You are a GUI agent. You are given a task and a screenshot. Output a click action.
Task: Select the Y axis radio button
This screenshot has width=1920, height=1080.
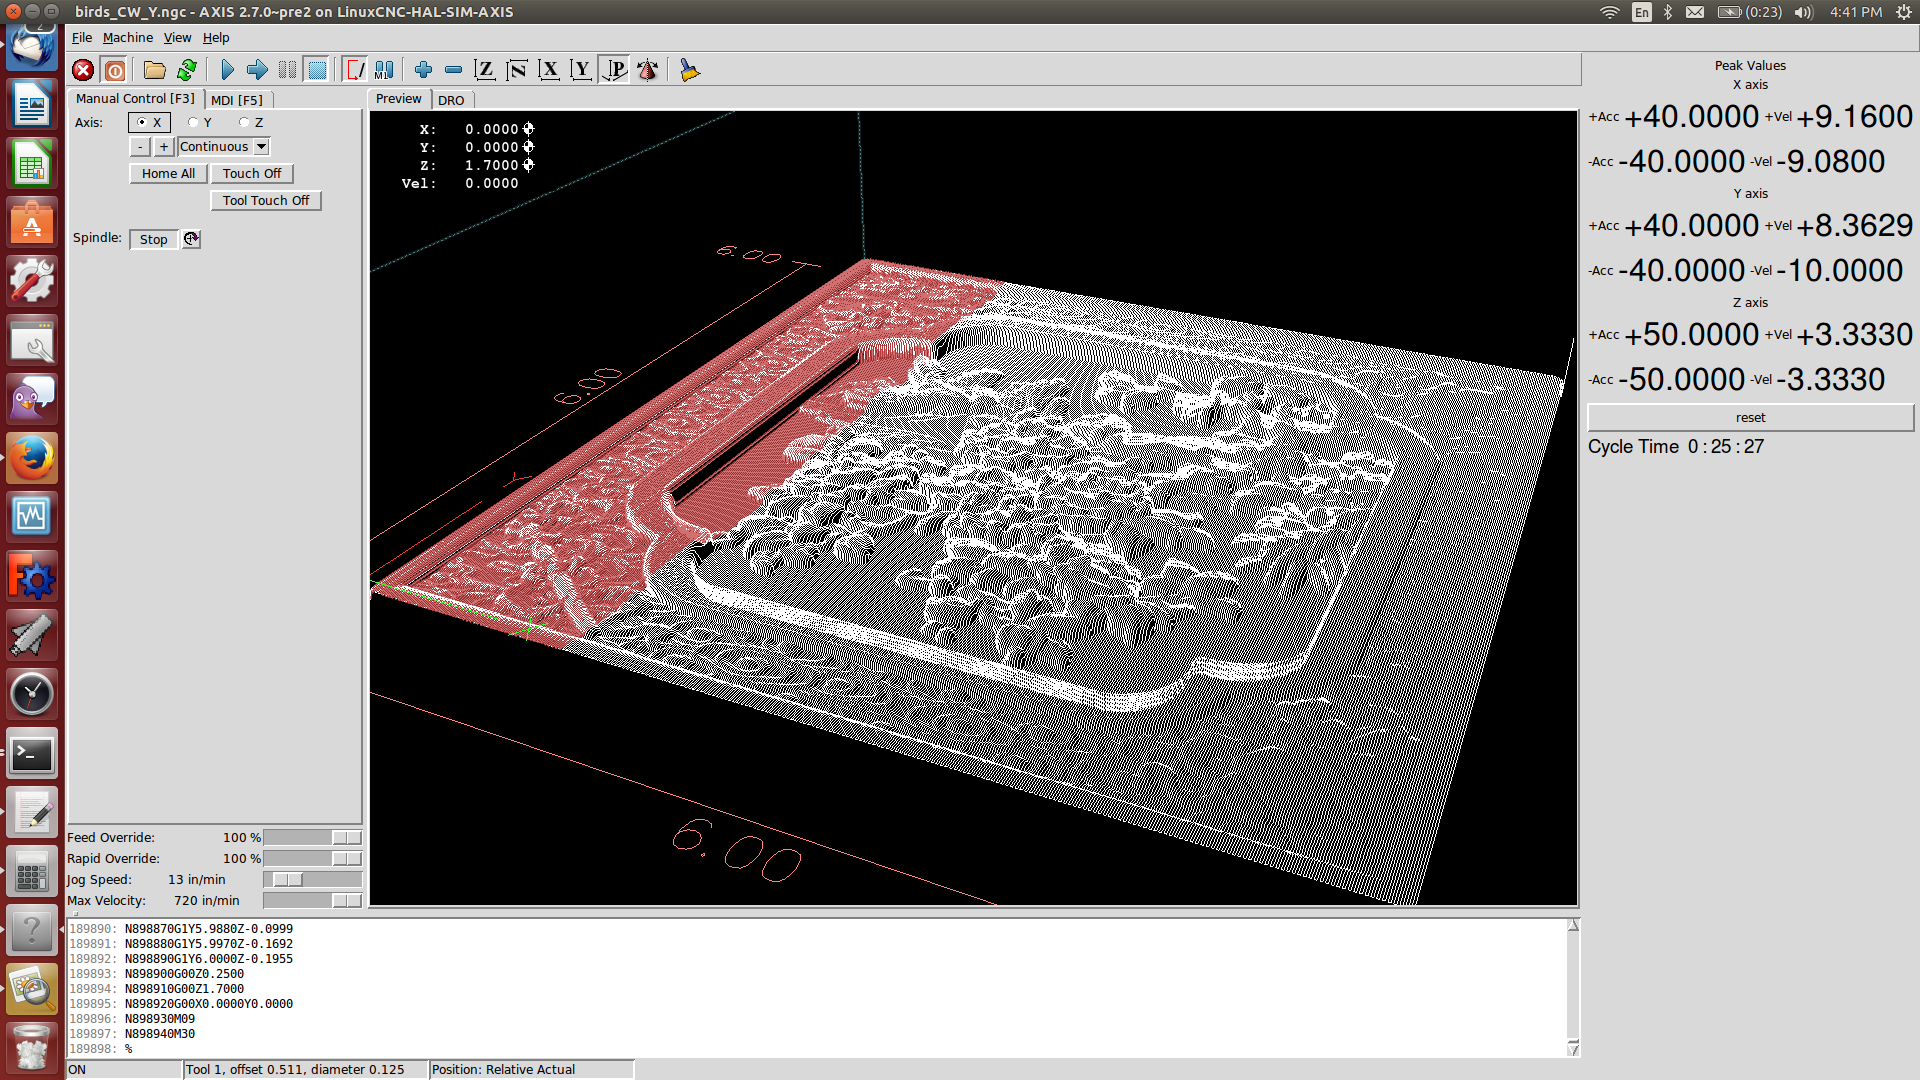193,123
